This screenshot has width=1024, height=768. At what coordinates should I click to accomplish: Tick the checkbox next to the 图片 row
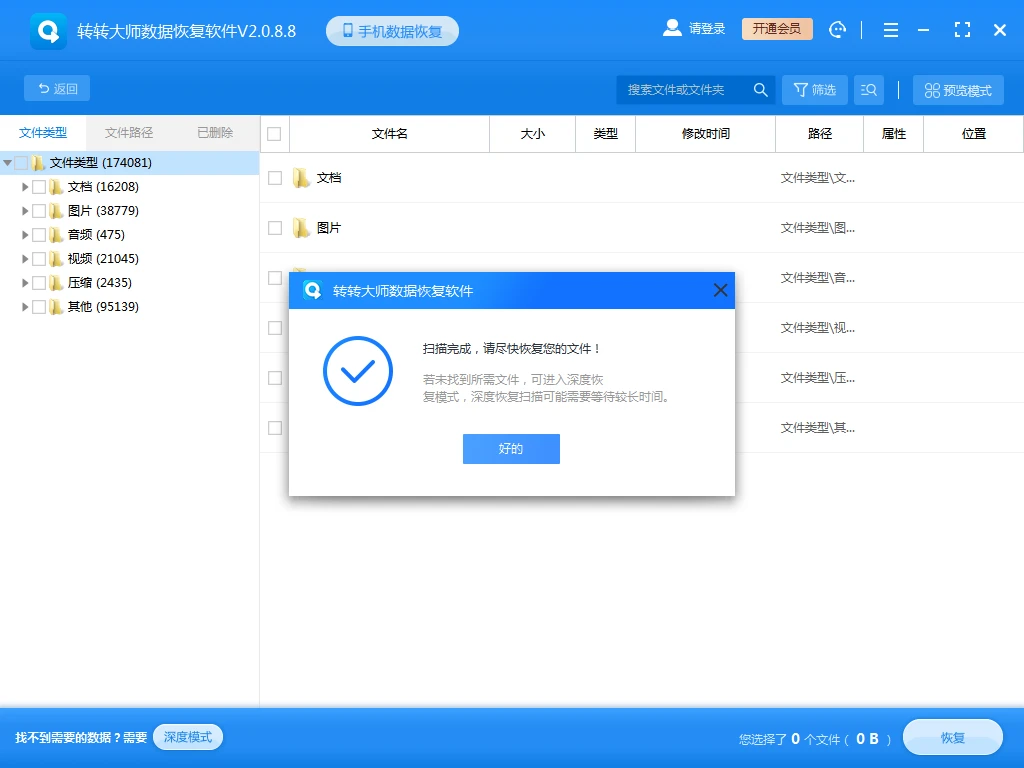pyautogui.click(x=275, y=227)
